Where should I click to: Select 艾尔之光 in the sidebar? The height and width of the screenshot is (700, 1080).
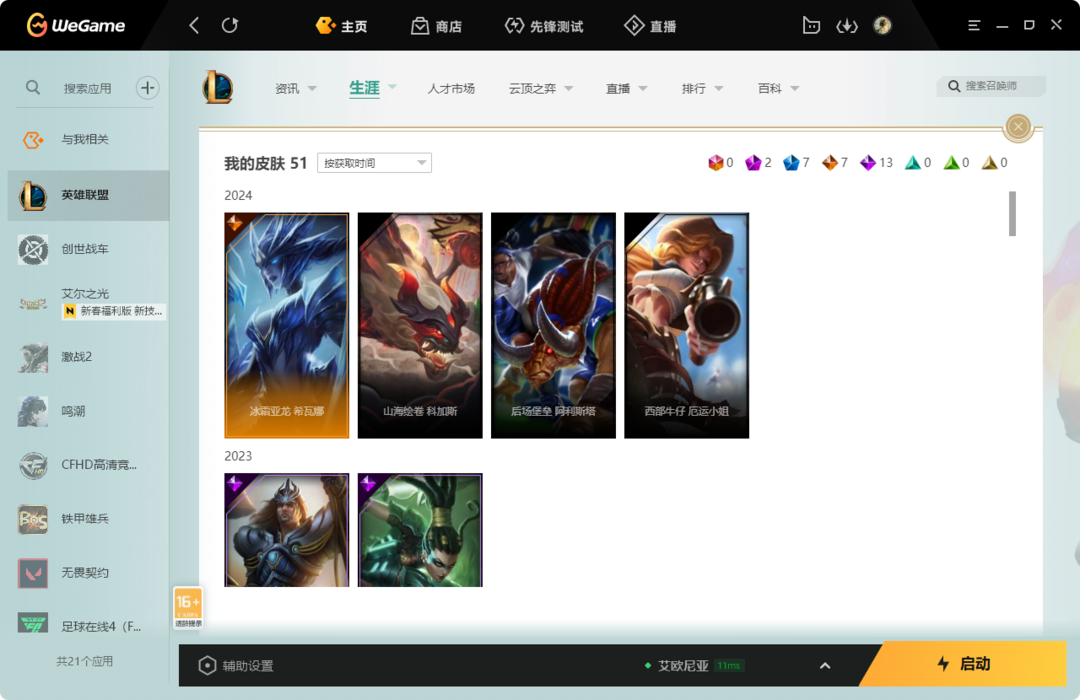[x=88, y=302]
